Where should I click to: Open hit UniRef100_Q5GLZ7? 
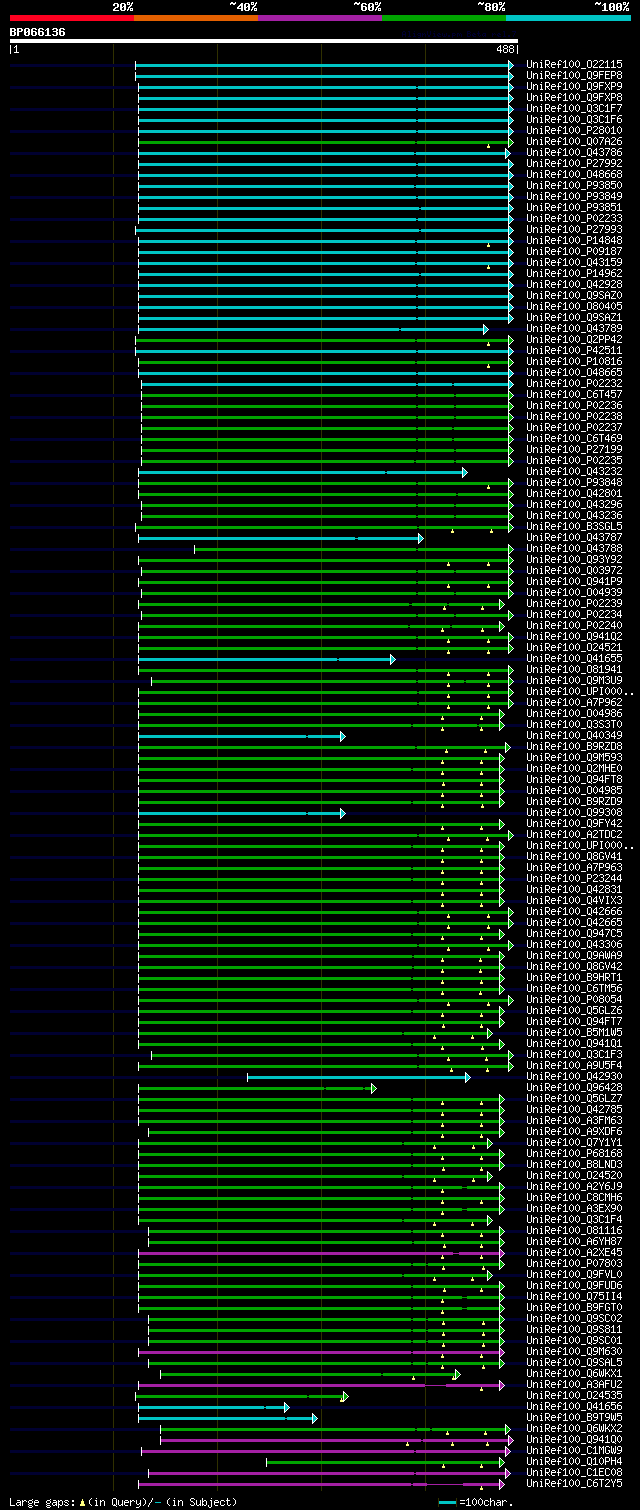574,1099
